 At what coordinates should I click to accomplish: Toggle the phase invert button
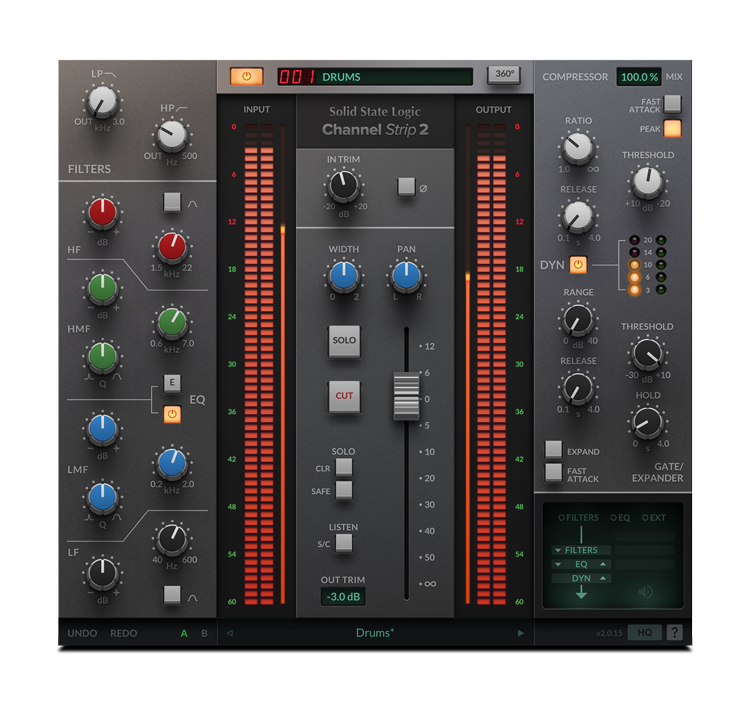pos(406,187)
